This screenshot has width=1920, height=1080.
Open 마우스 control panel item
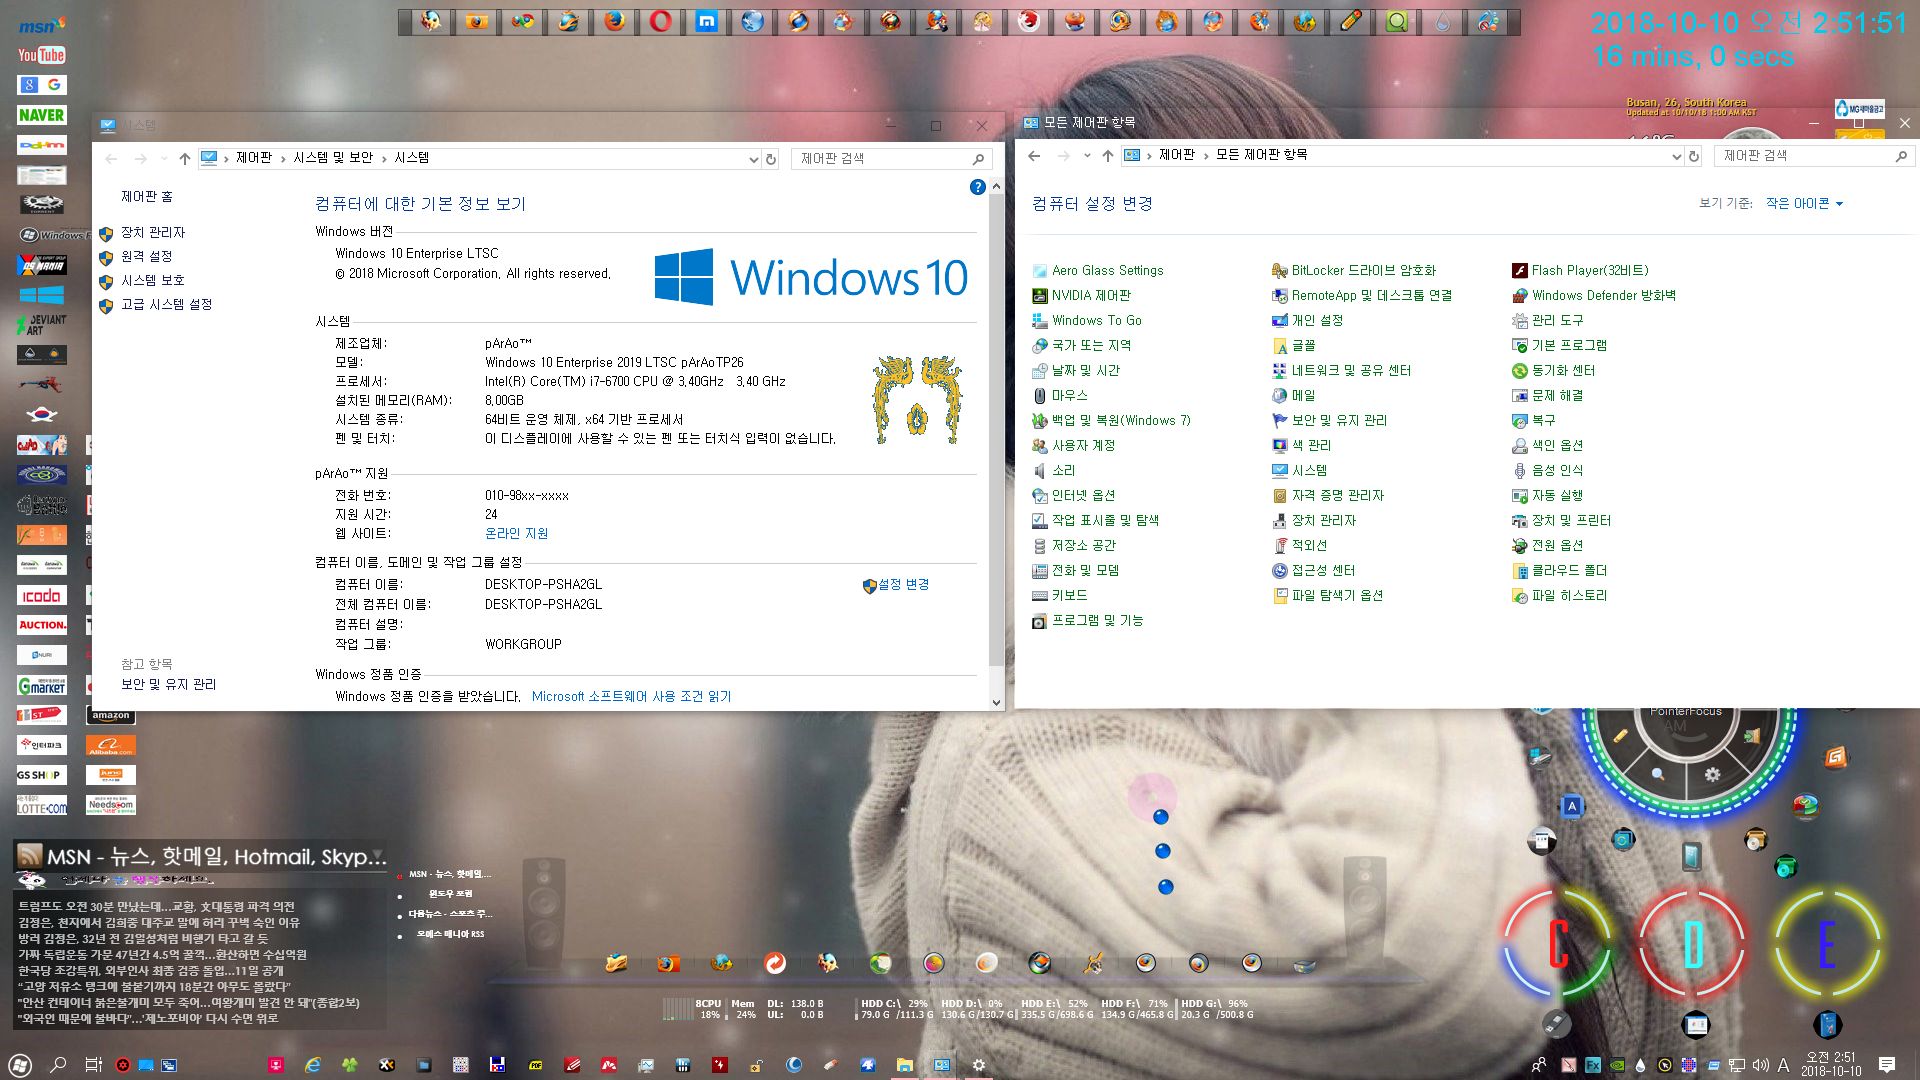[1060, 395]
